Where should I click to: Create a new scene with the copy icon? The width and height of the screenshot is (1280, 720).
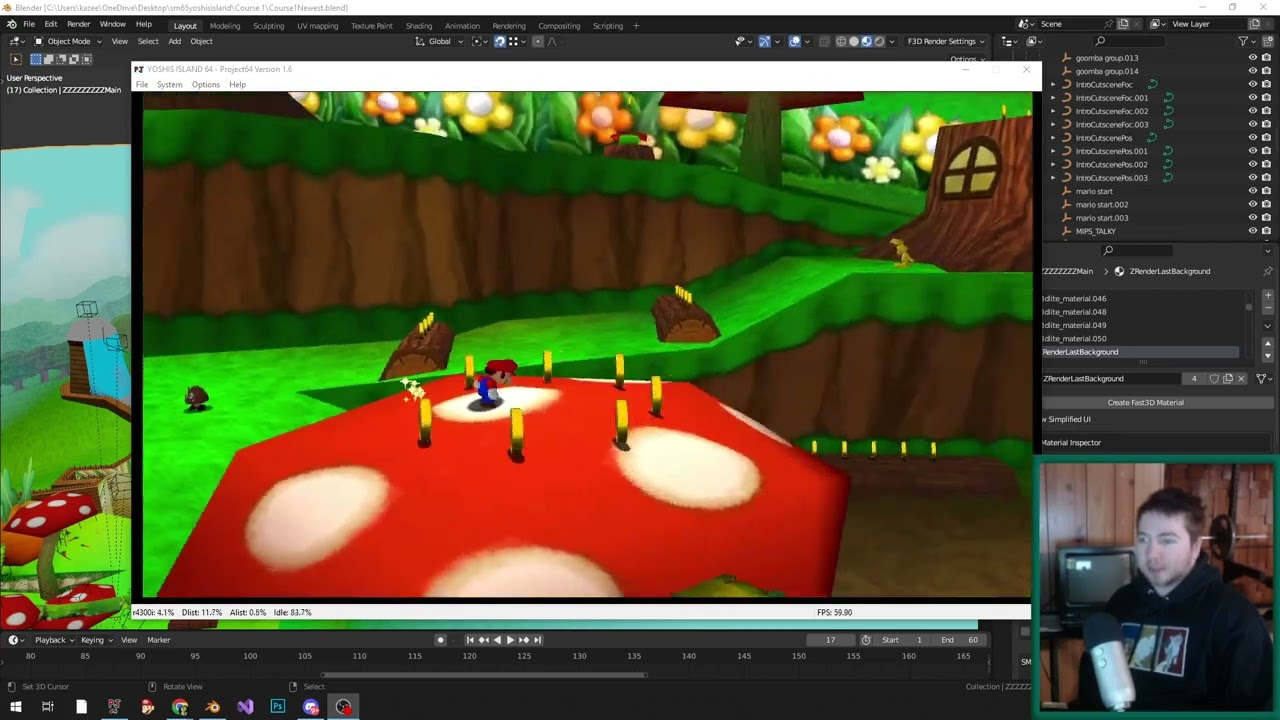[x=1123, y=24]
